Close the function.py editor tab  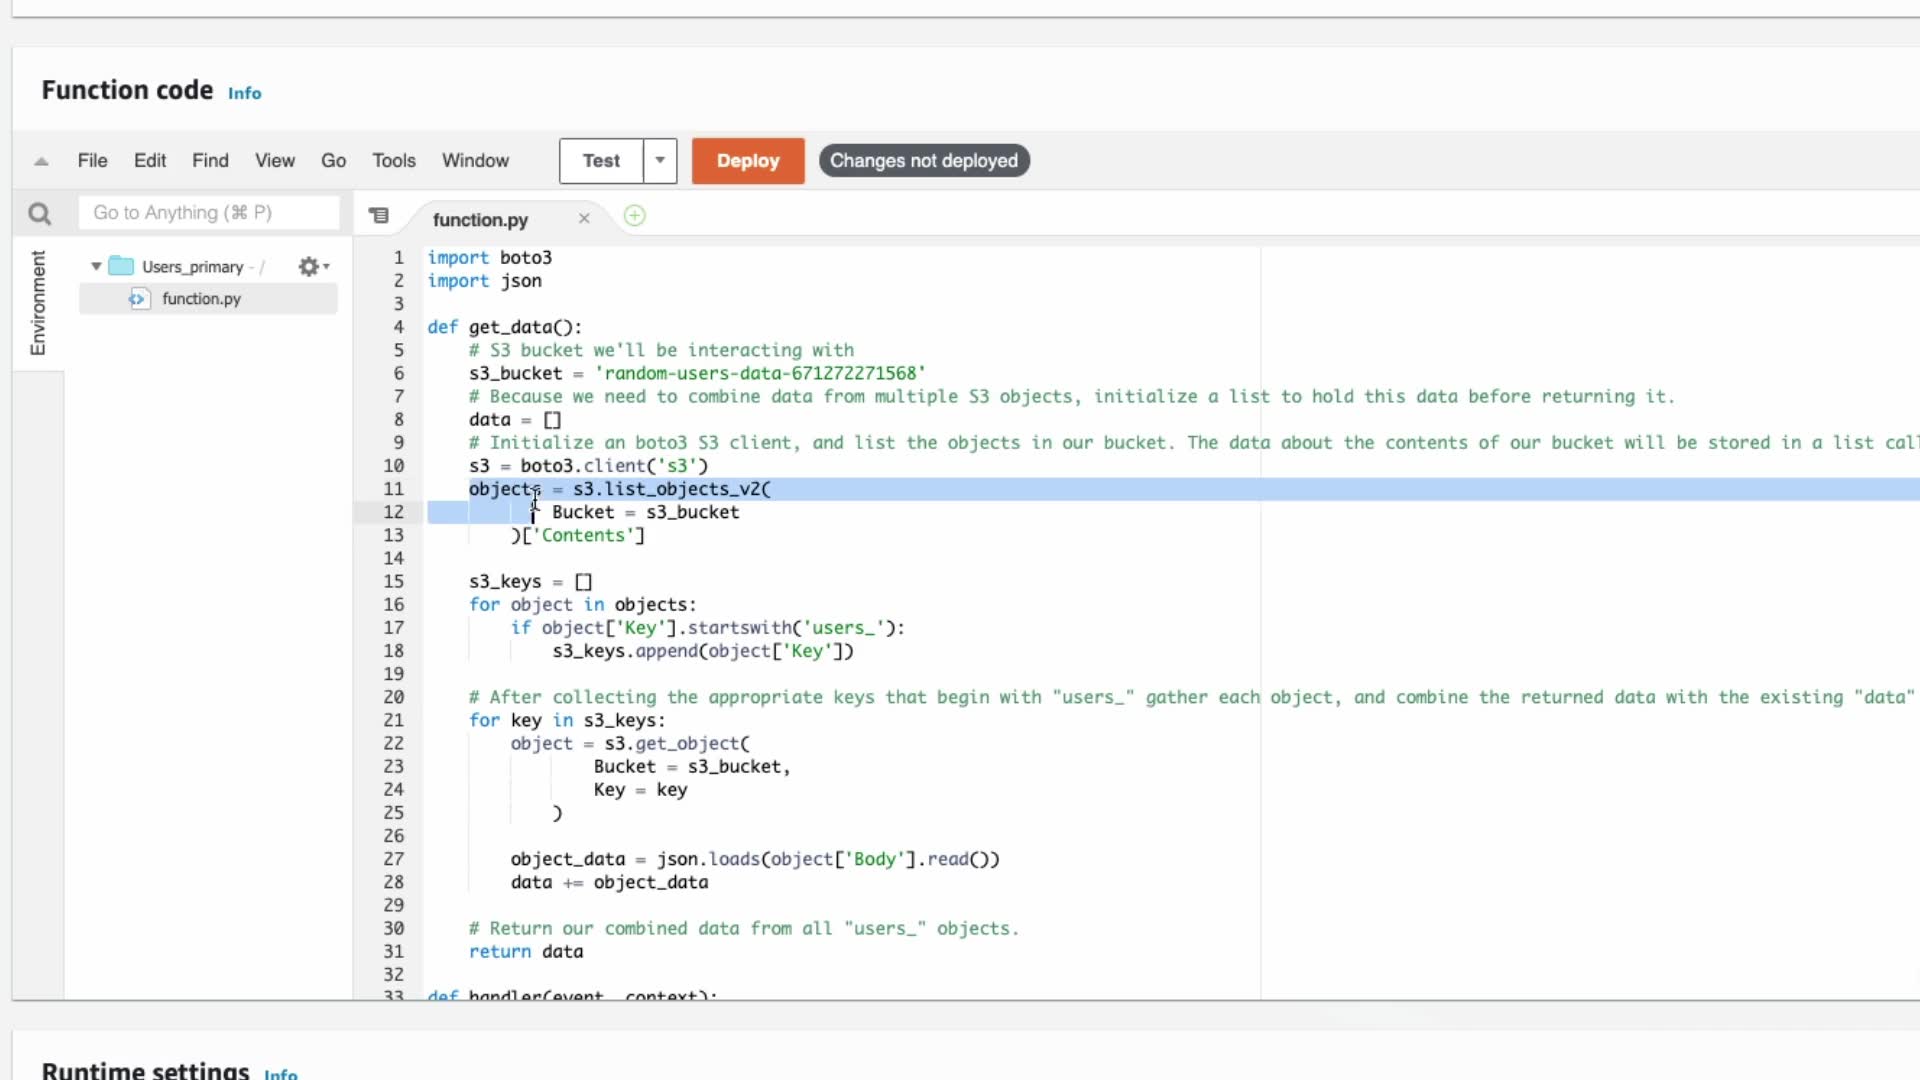pos(584,218)
